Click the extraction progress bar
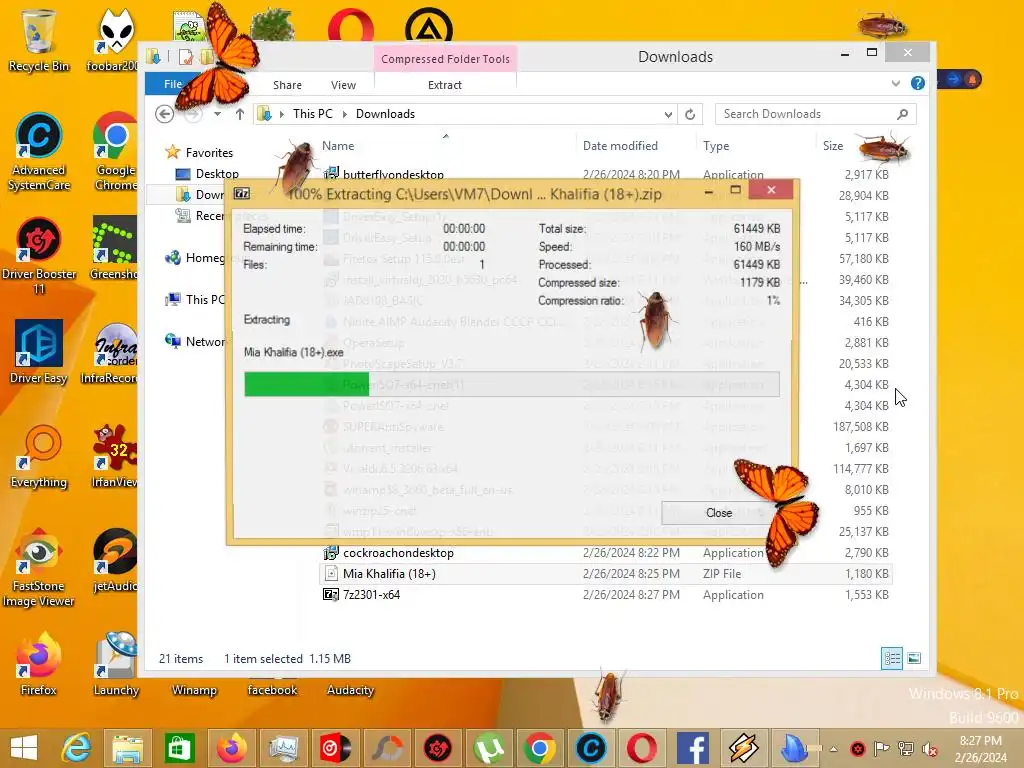 click(511, 384)
